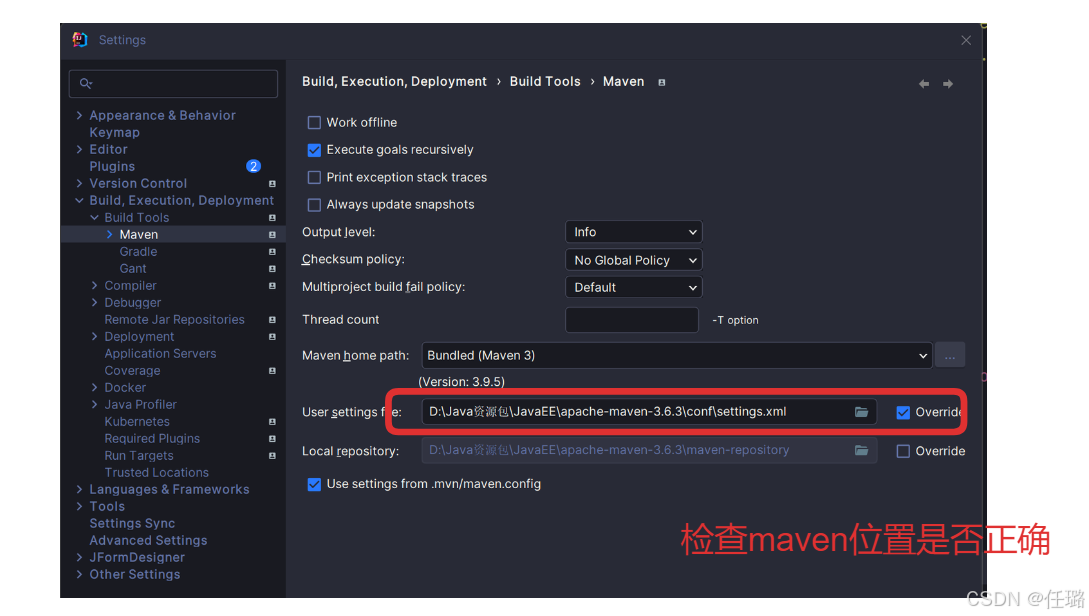The height and width of the screenshot is (616, 1089).
Task: Toggle Override for User settings file
Action: coord(903,413)
